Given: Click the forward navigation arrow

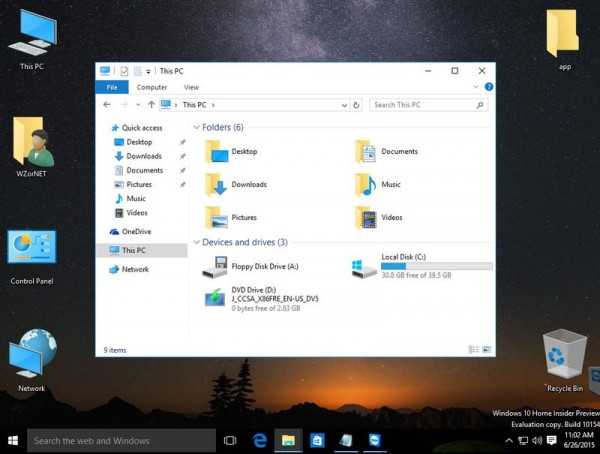Looking at the screenshot, I should 124,105.
